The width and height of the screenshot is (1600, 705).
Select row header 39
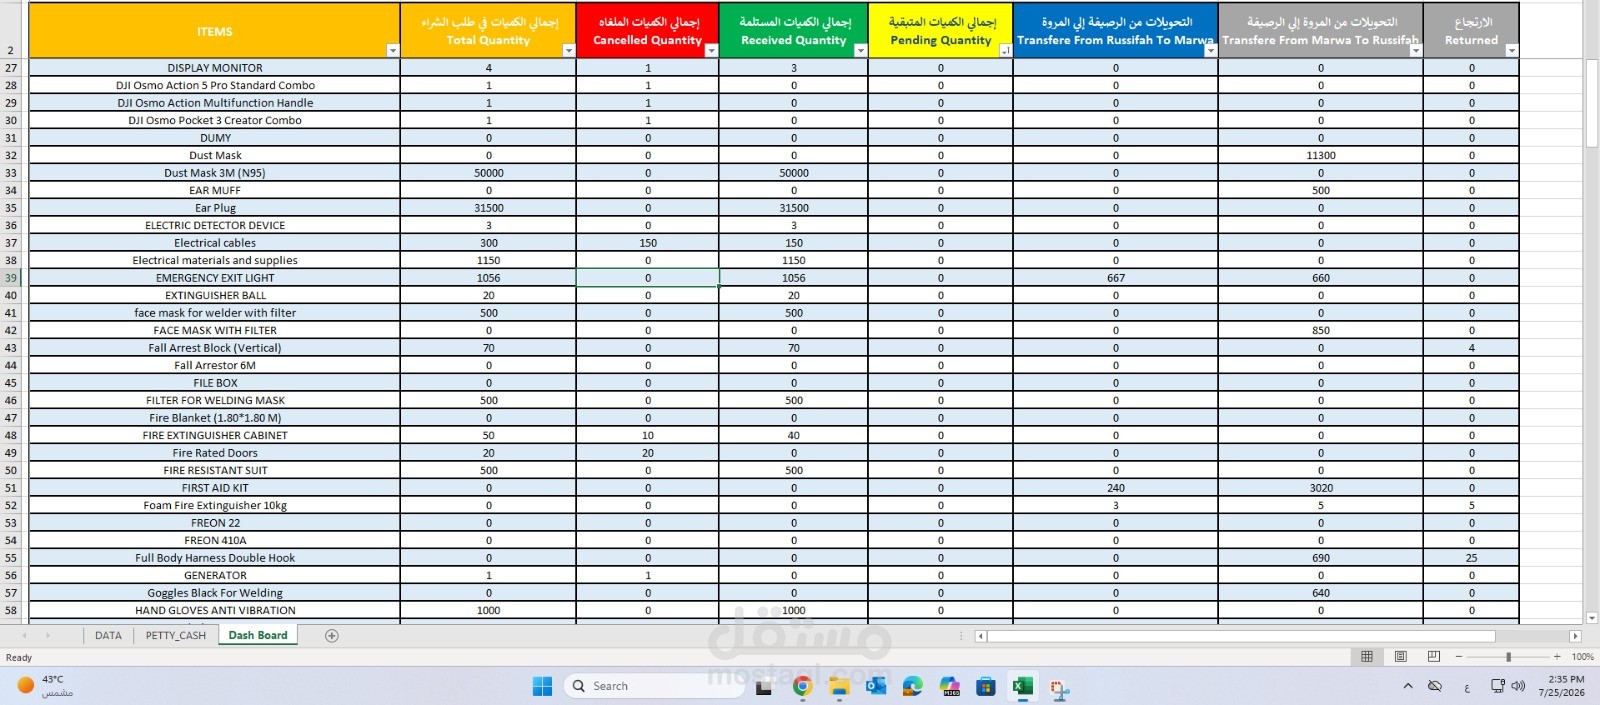click(11, 278)
